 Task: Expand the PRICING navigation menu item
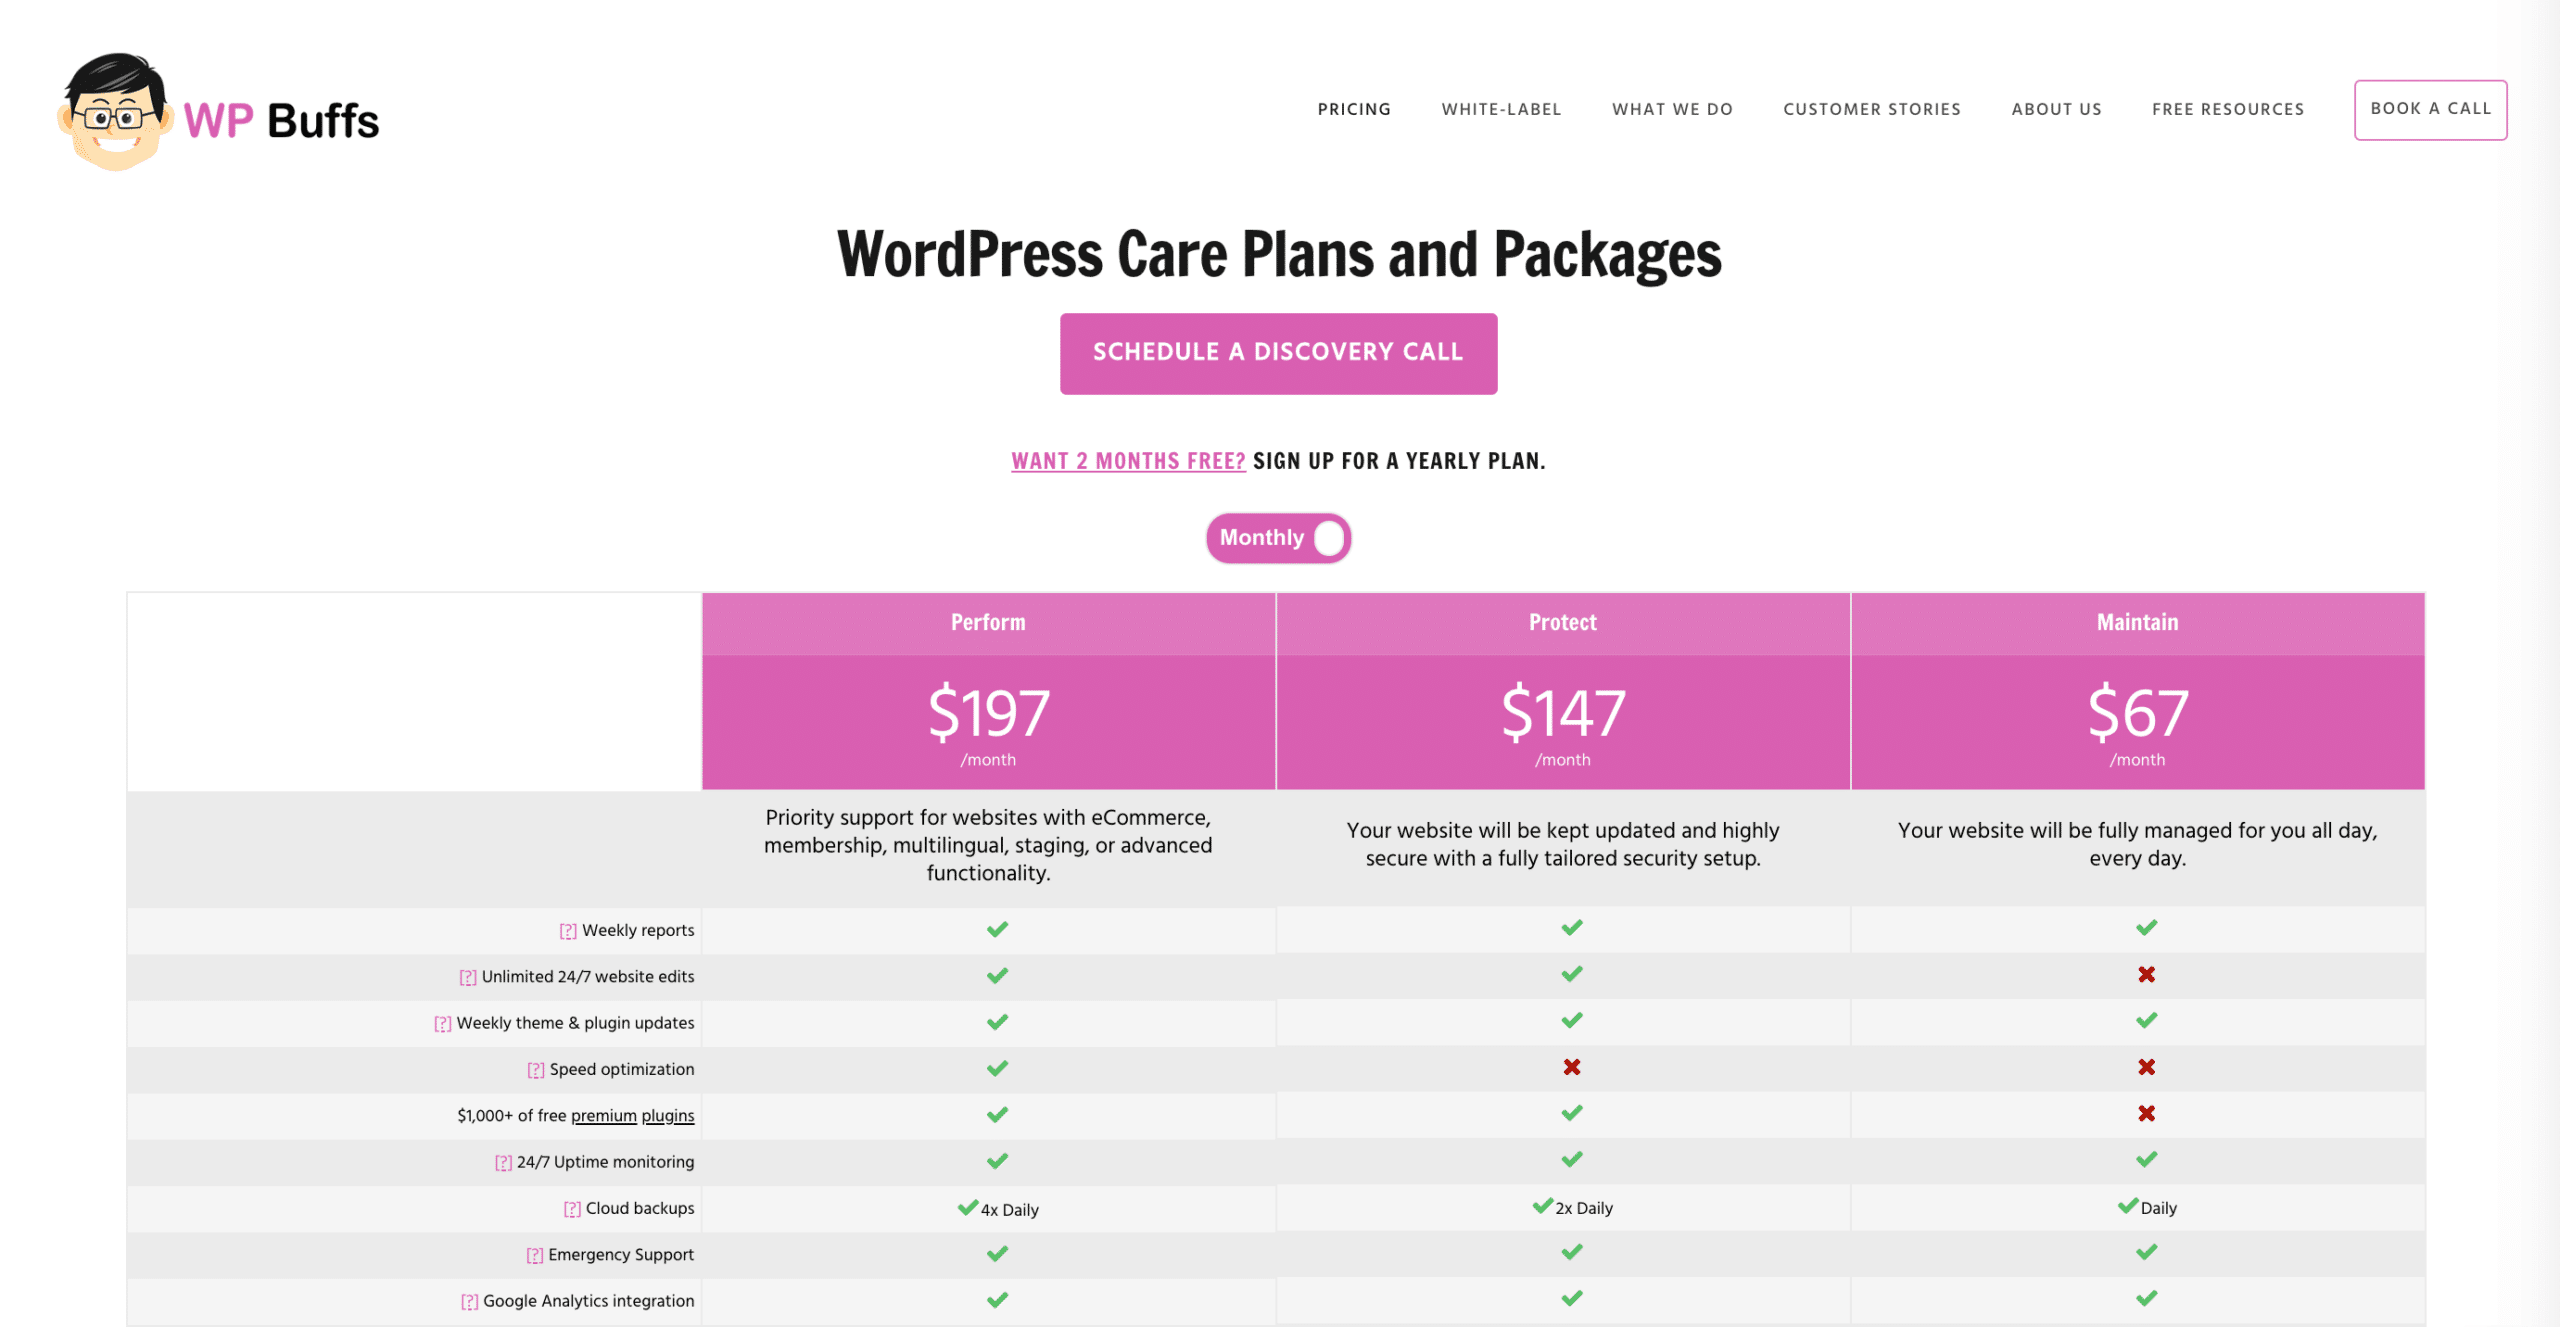pyautogui.click(x=1354, y=108)
